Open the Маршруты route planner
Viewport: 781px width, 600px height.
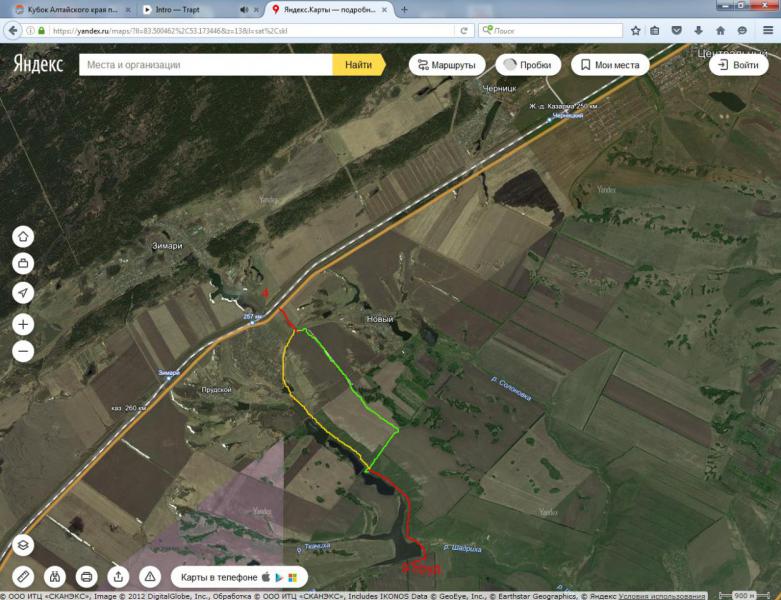point(447,65)
